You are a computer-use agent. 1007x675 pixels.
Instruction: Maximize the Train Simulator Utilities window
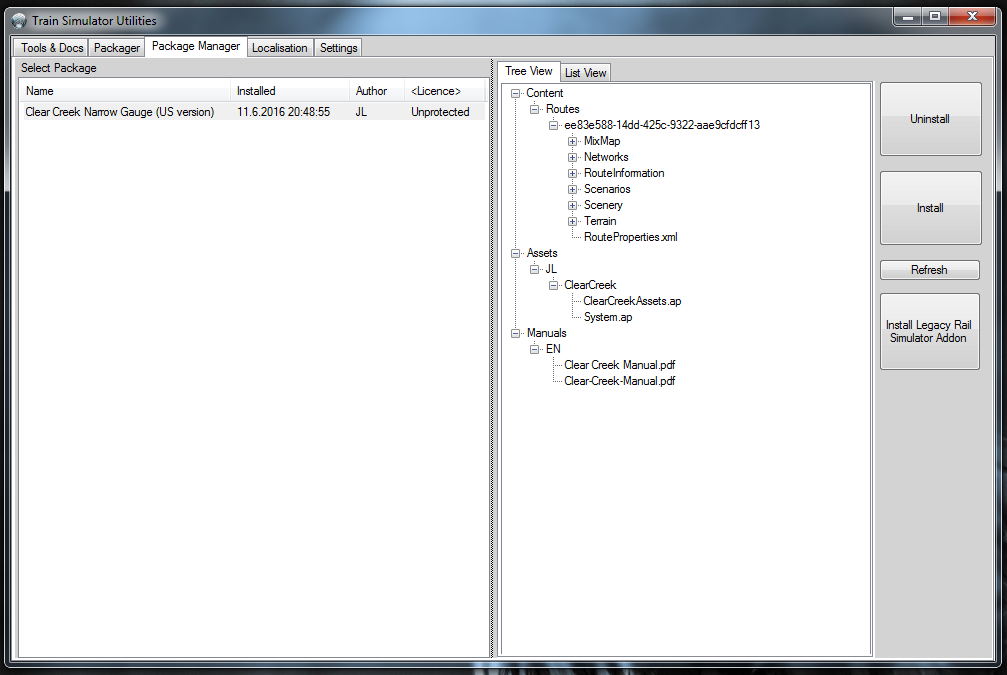pos(935,17)
